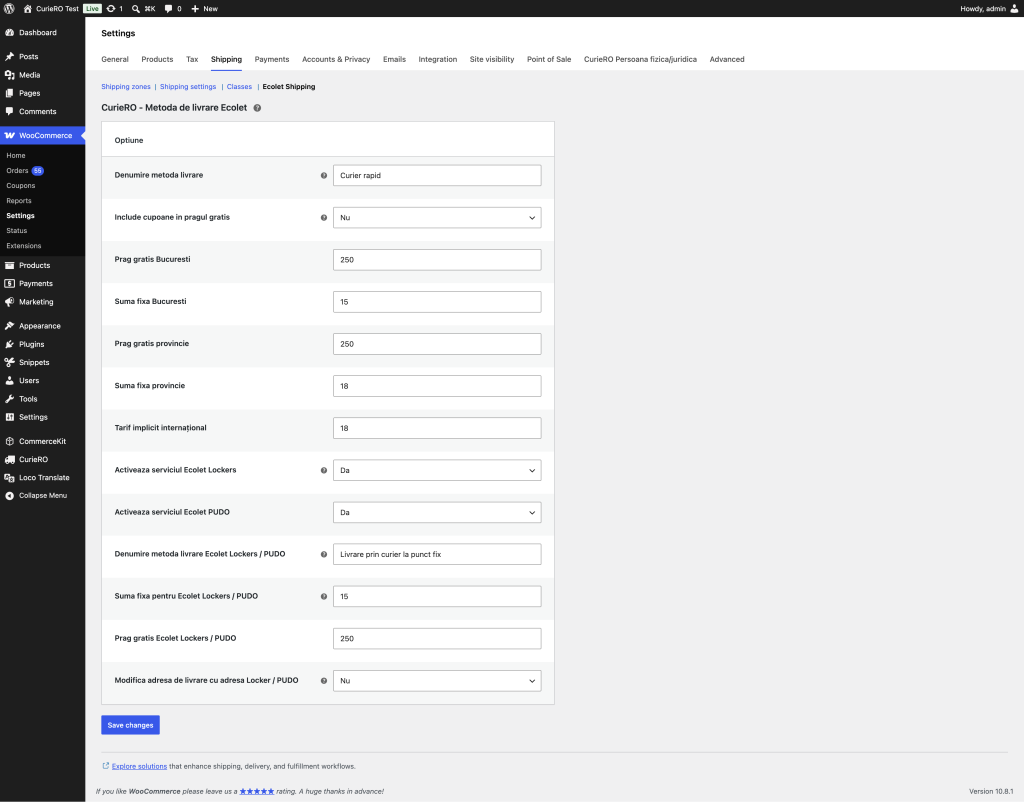Open Accounts & Privacy tab
1024x802 pixels.
click(x=336, y=59)
